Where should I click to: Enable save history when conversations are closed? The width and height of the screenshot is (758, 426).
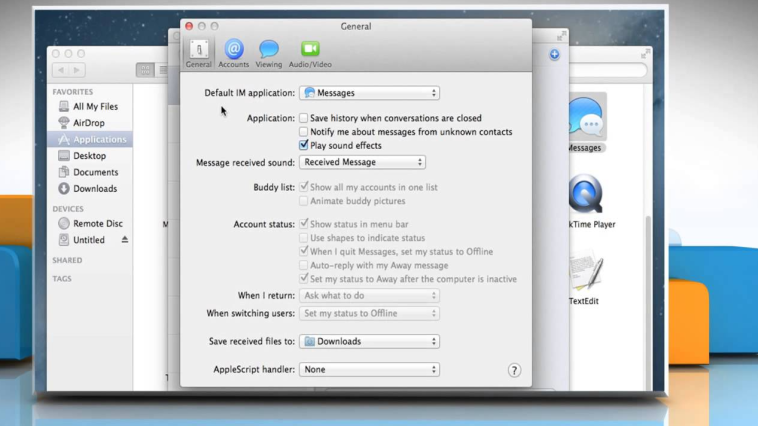[x=304, y=118]
